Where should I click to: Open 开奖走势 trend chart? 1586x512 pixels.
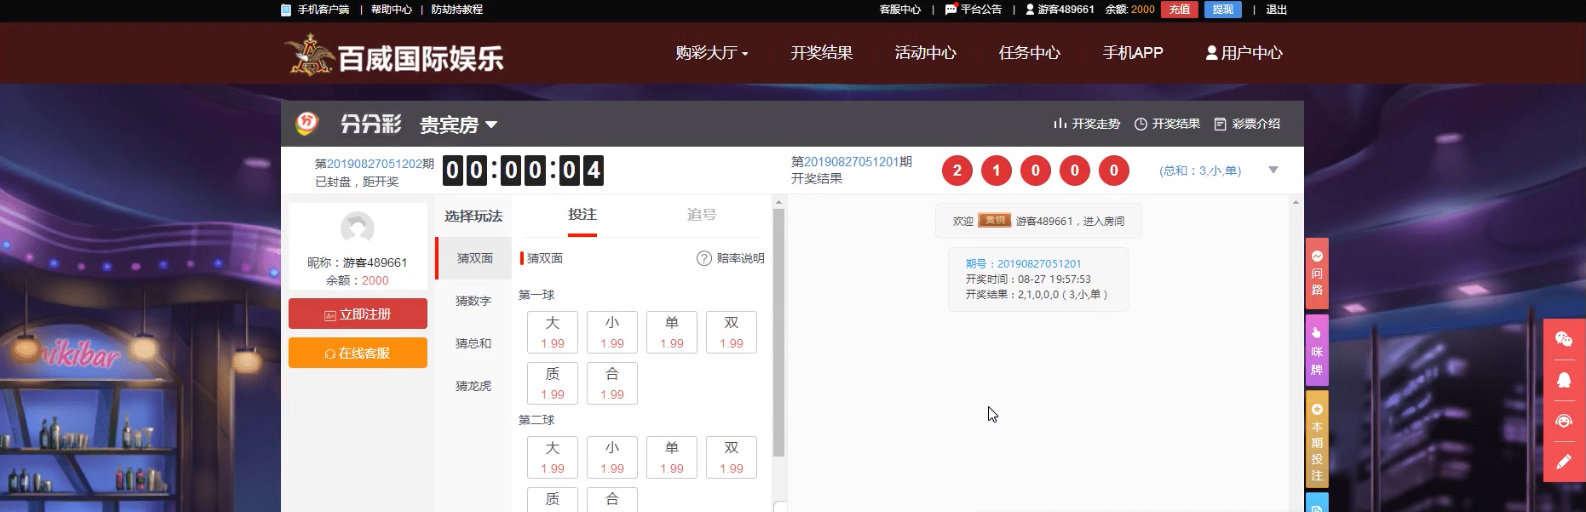tap(1086, 124)
